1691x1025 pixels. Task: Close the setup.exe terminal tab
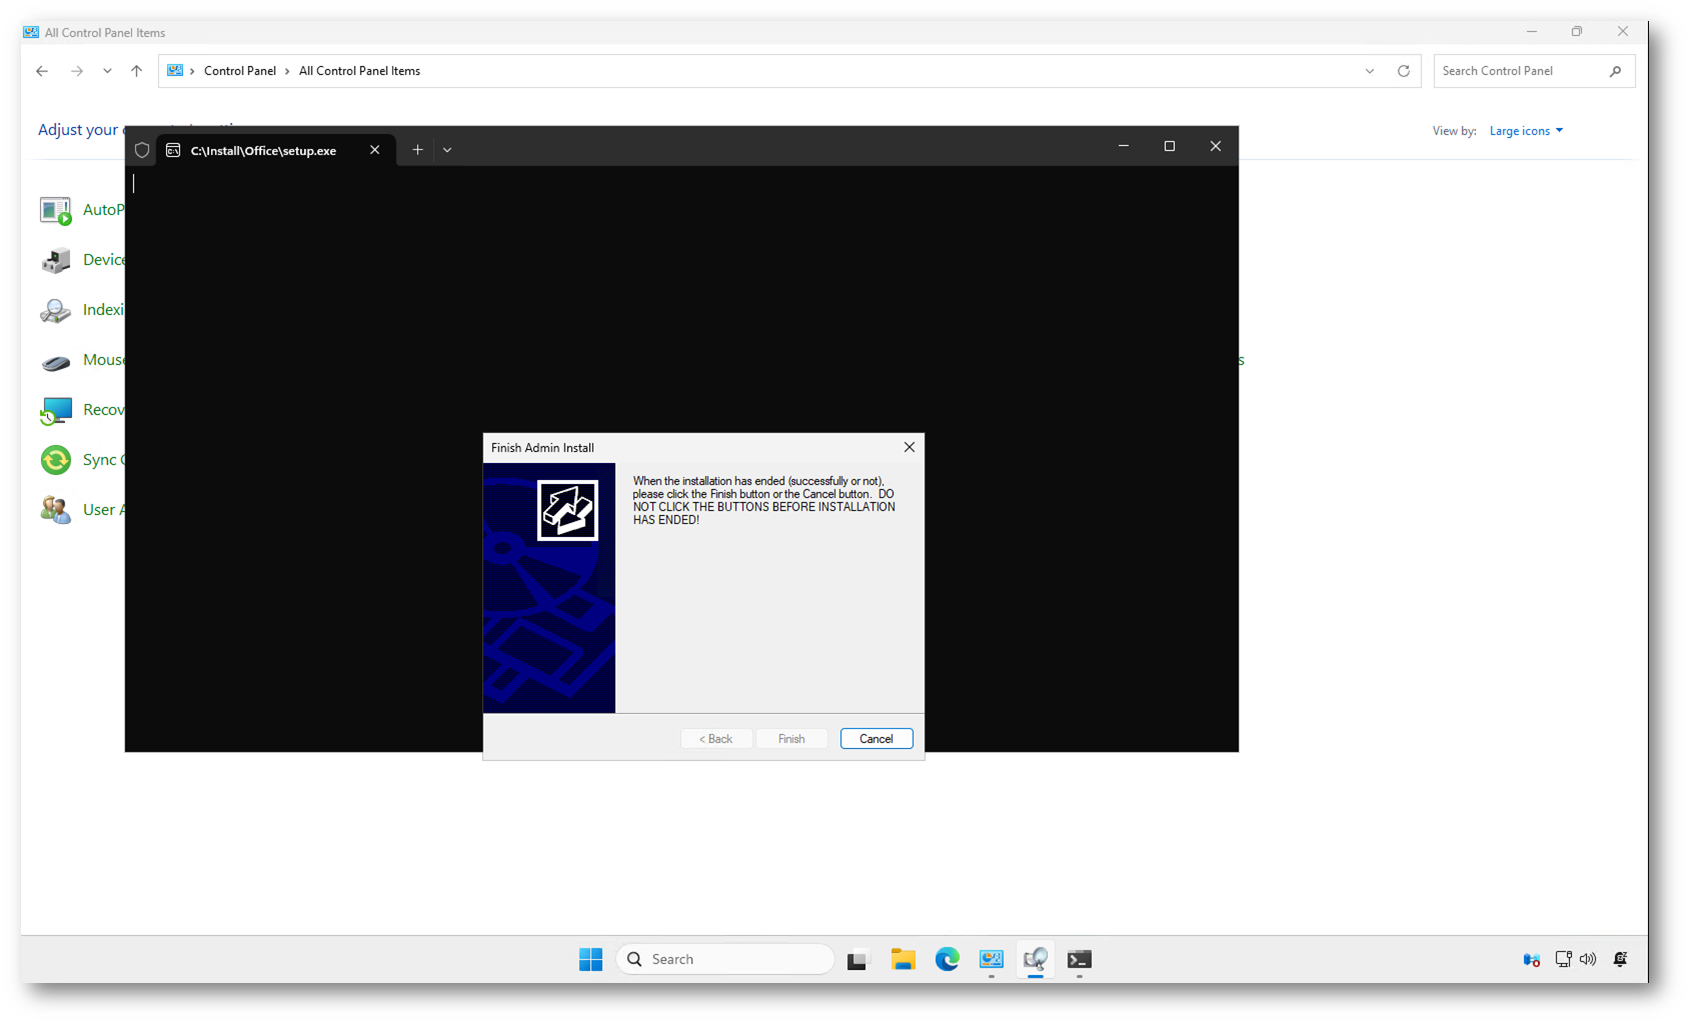click(375, 150)
